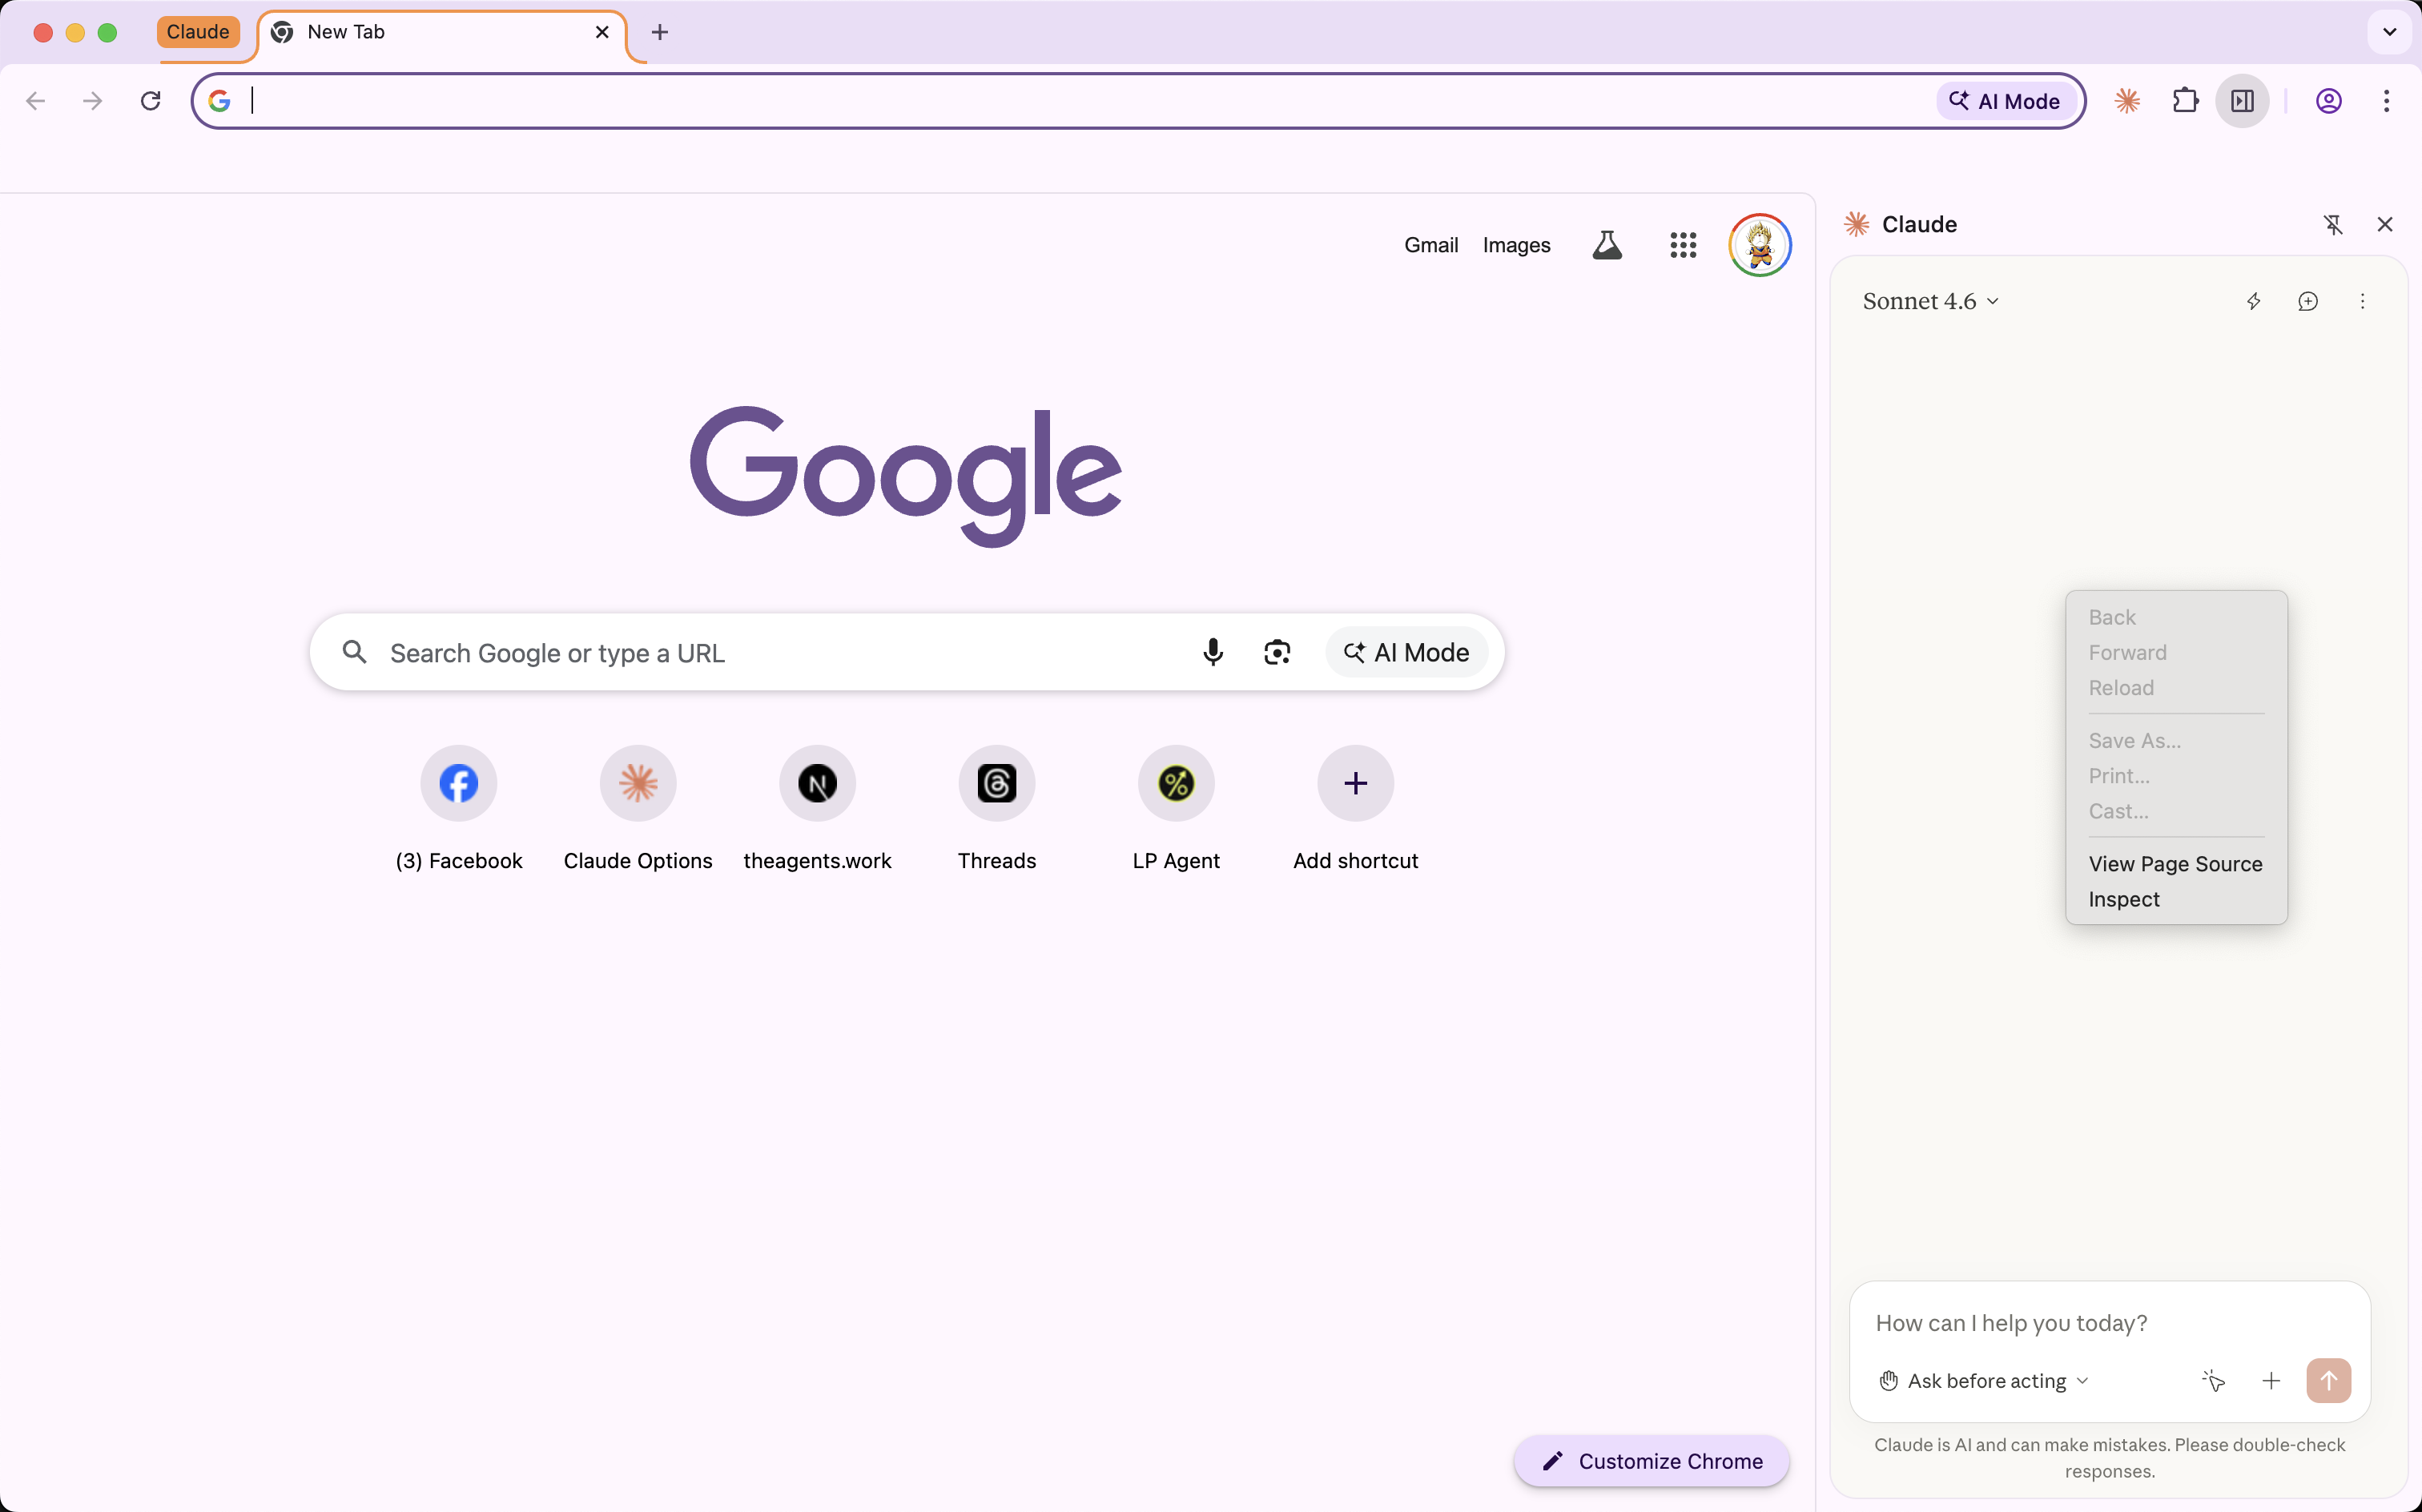Click the Google account avatar
Screen dimensions: 2422x1512
click(x=1759, y=245)
